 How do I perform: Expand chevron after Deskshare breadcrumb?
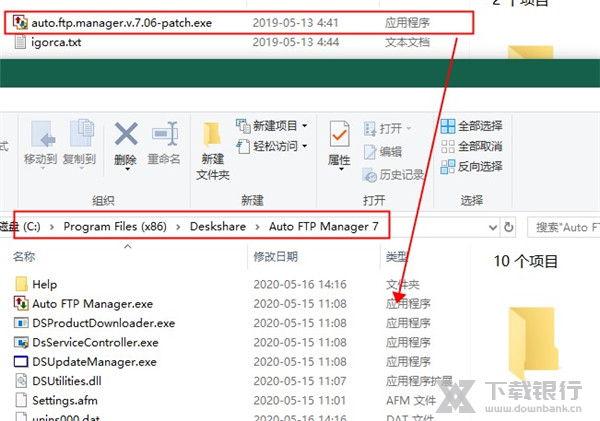point(258,227)
